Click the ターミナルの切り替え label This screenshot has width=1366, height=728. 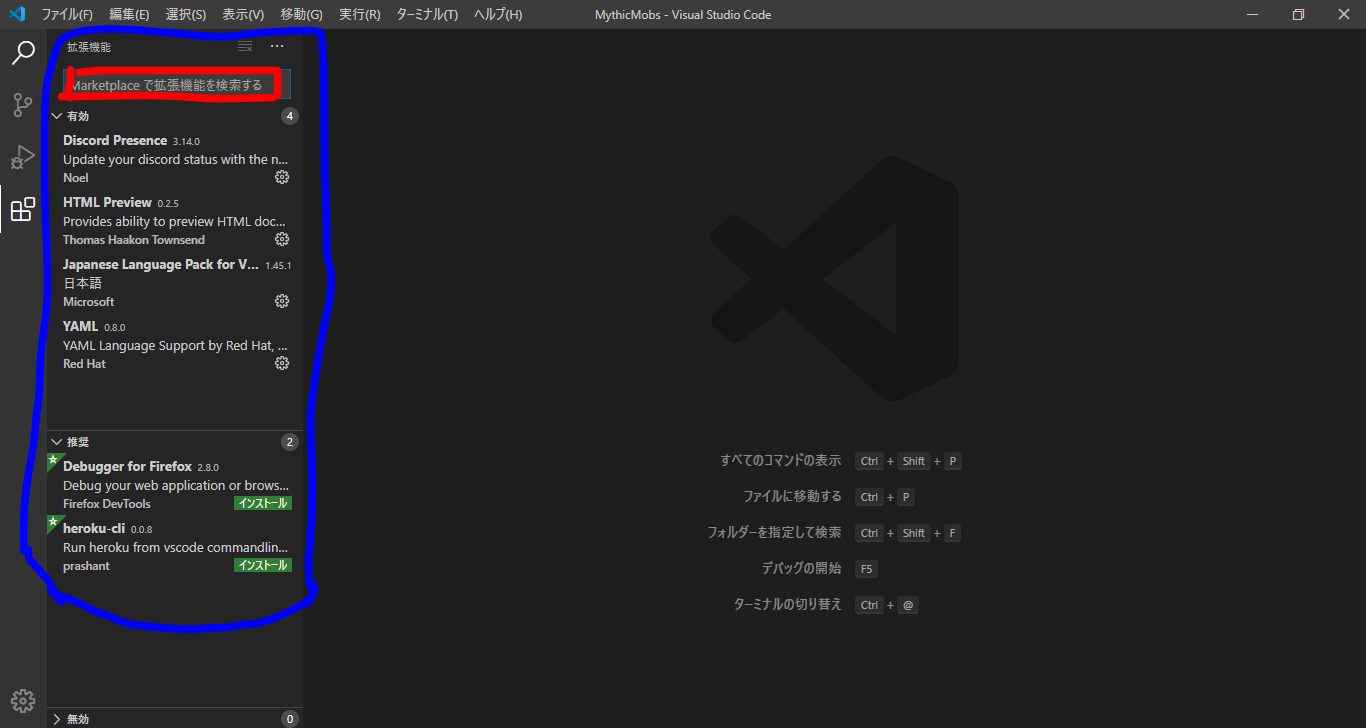tap(788, 604)
